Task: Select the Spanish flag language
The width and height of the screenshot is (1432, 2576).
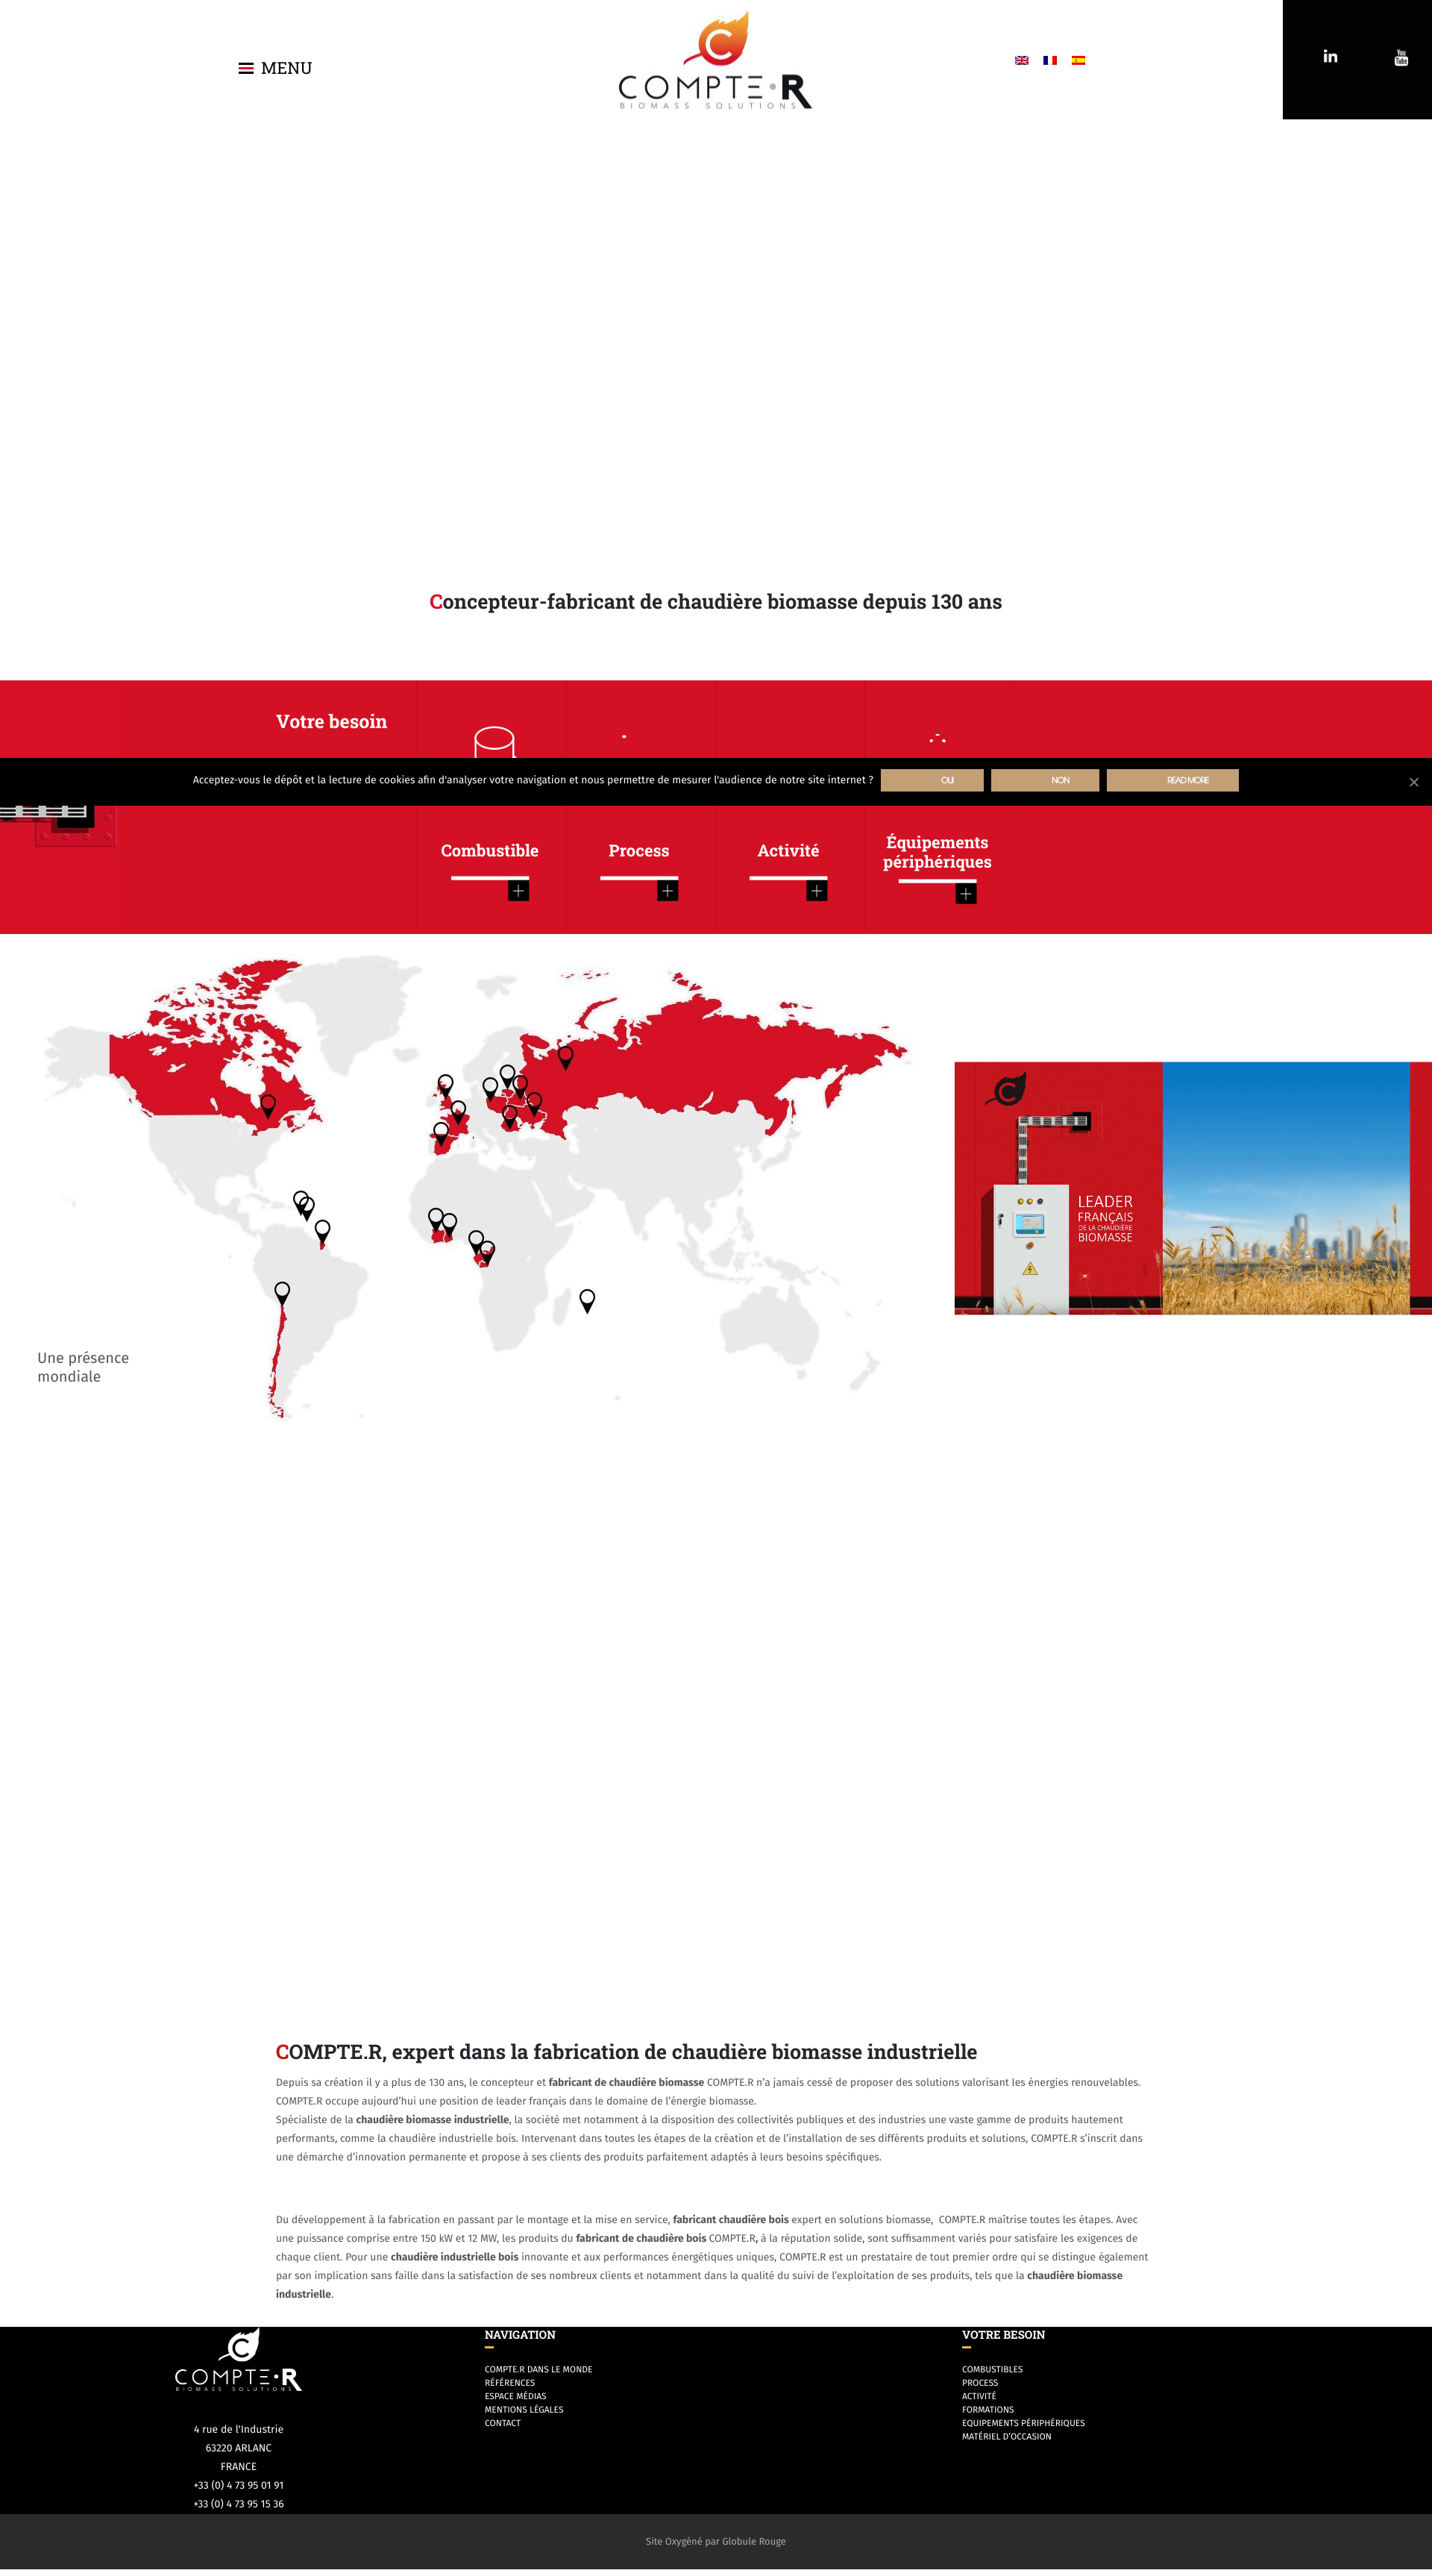Action: [x=1078, y=60]
